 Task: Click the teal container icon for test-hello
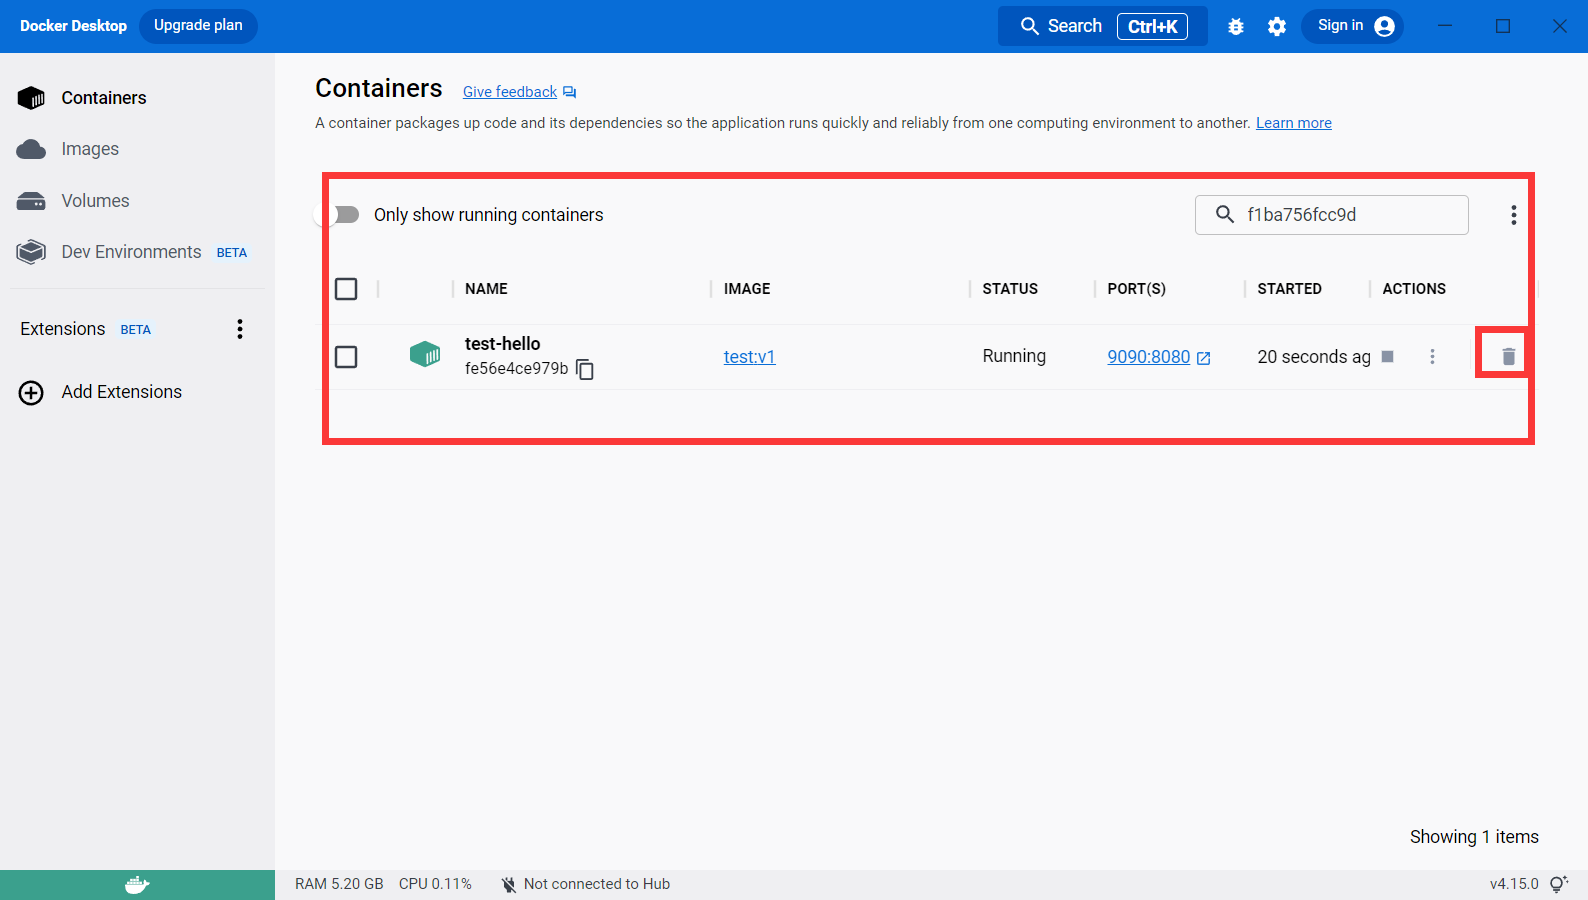(425, 355)
